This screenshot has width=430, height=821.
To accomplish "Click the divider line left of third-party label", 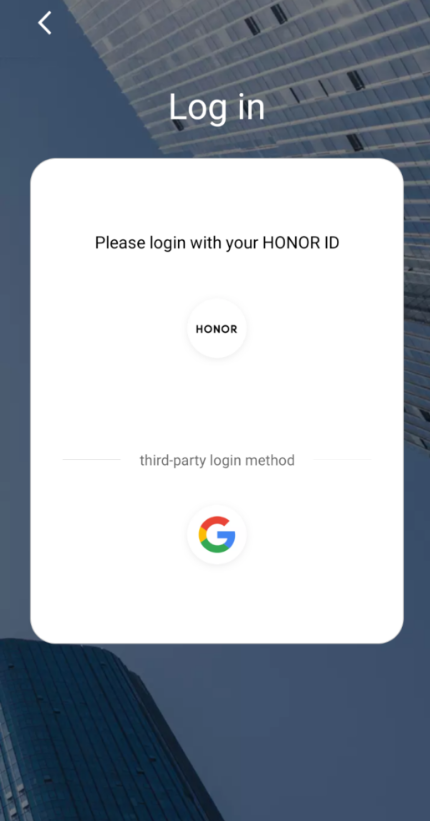I will tap(92, 460).
